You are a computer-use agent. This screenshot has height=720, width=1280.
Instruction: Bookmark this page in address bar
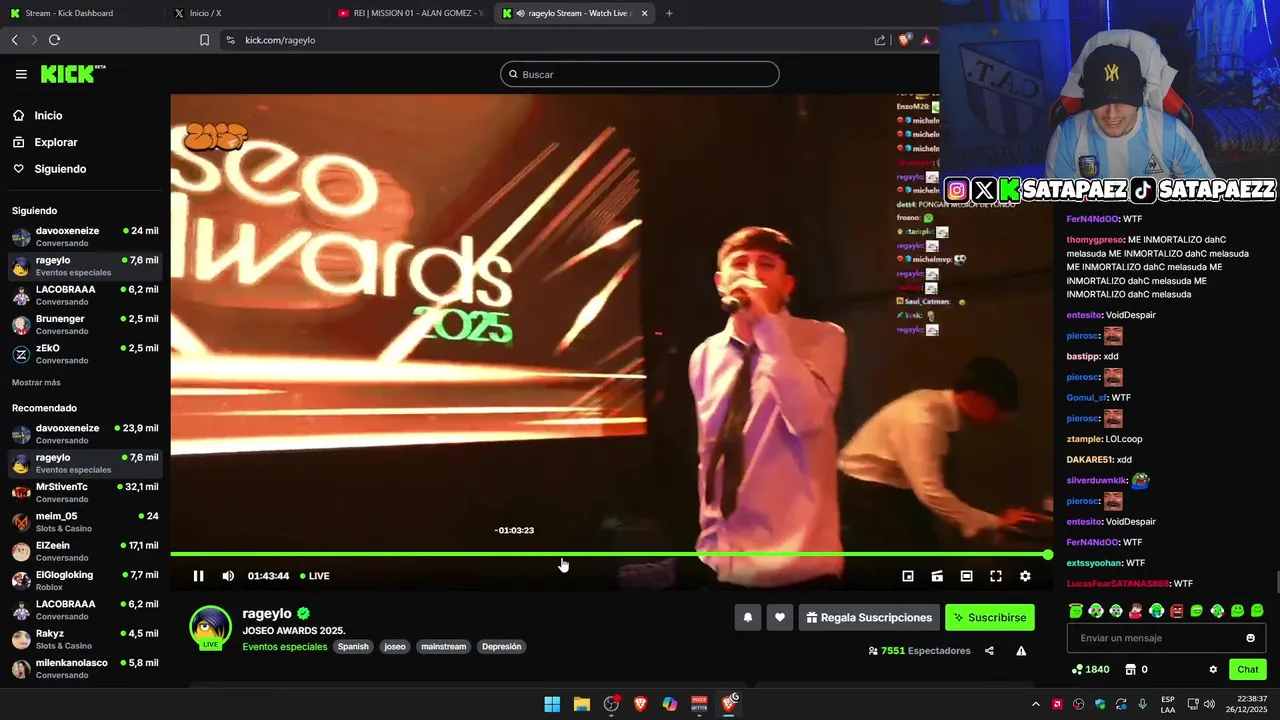click(x=204, y=40)
